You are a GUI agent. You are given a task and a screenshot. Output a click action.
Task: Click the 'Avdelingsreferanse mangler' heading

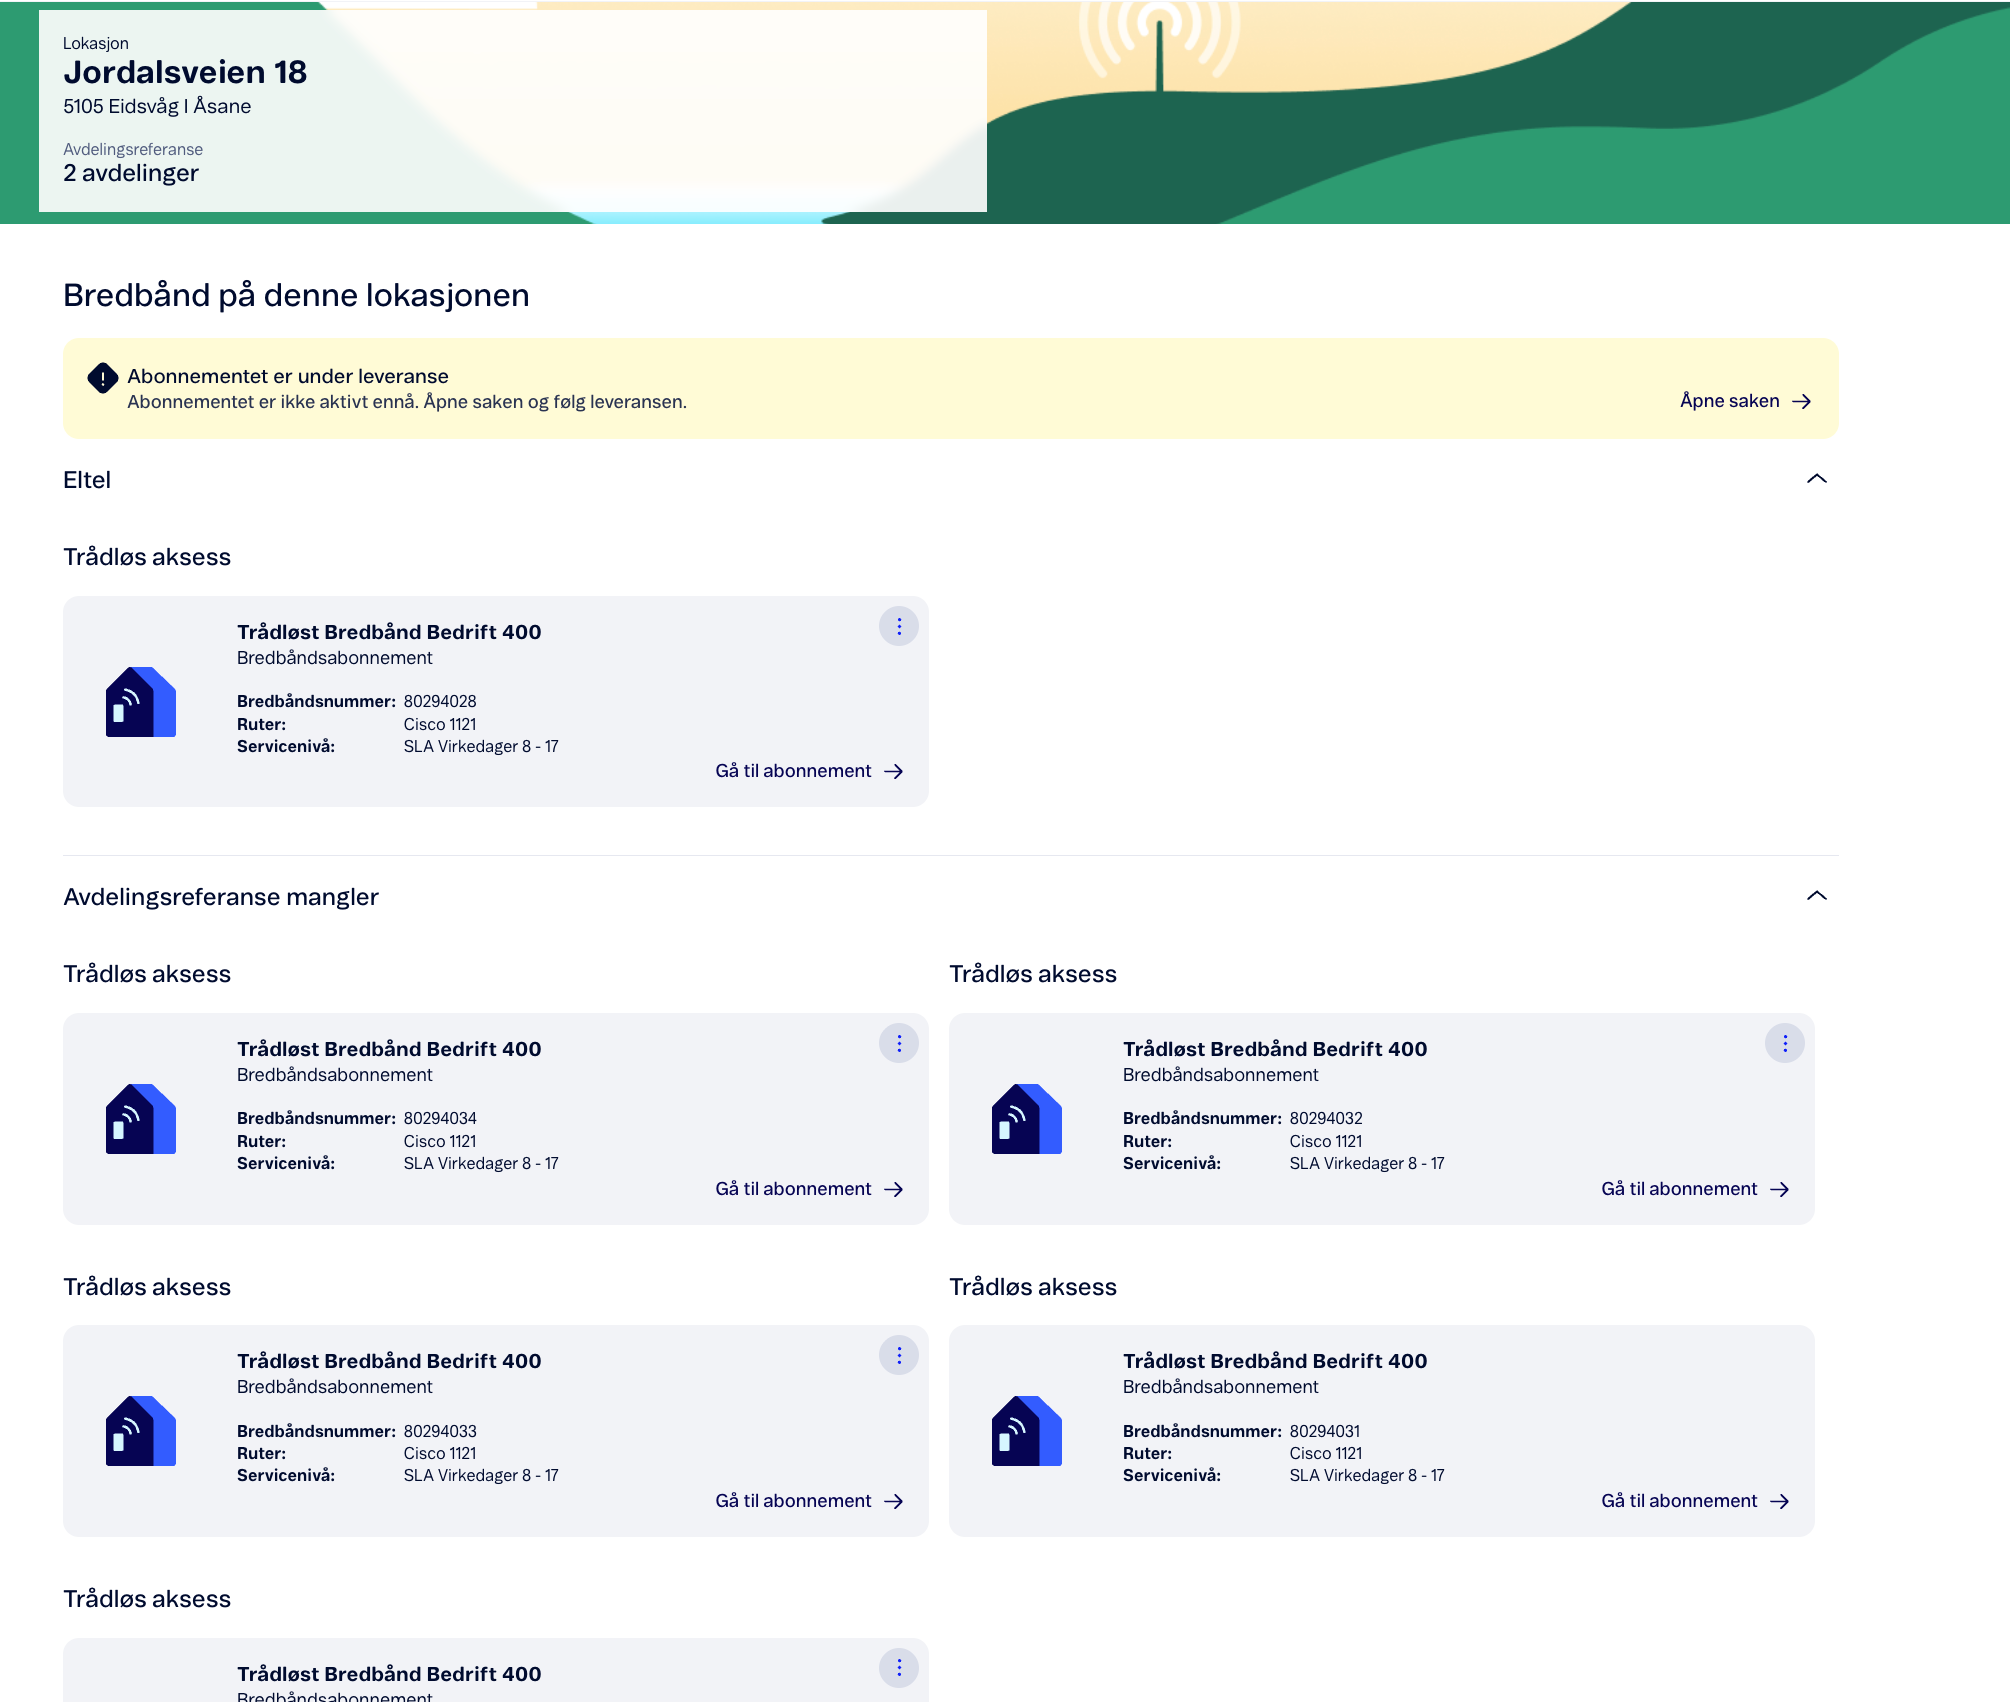click(221, 897)
